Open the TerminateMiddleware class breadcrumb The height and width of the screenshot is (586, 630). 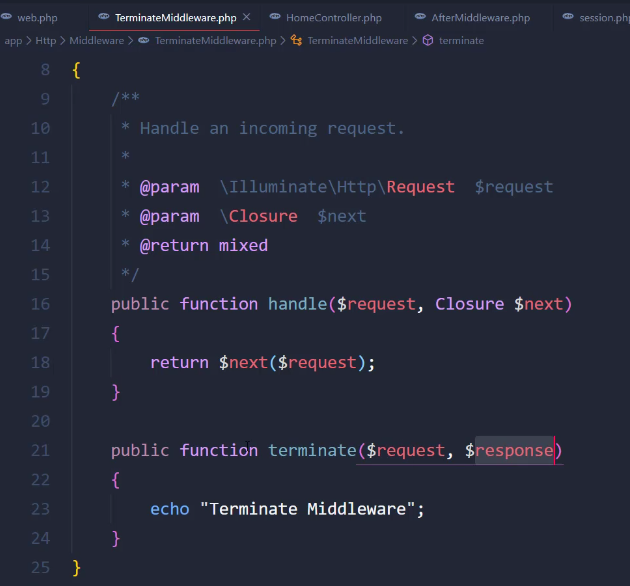coord(358,41)
